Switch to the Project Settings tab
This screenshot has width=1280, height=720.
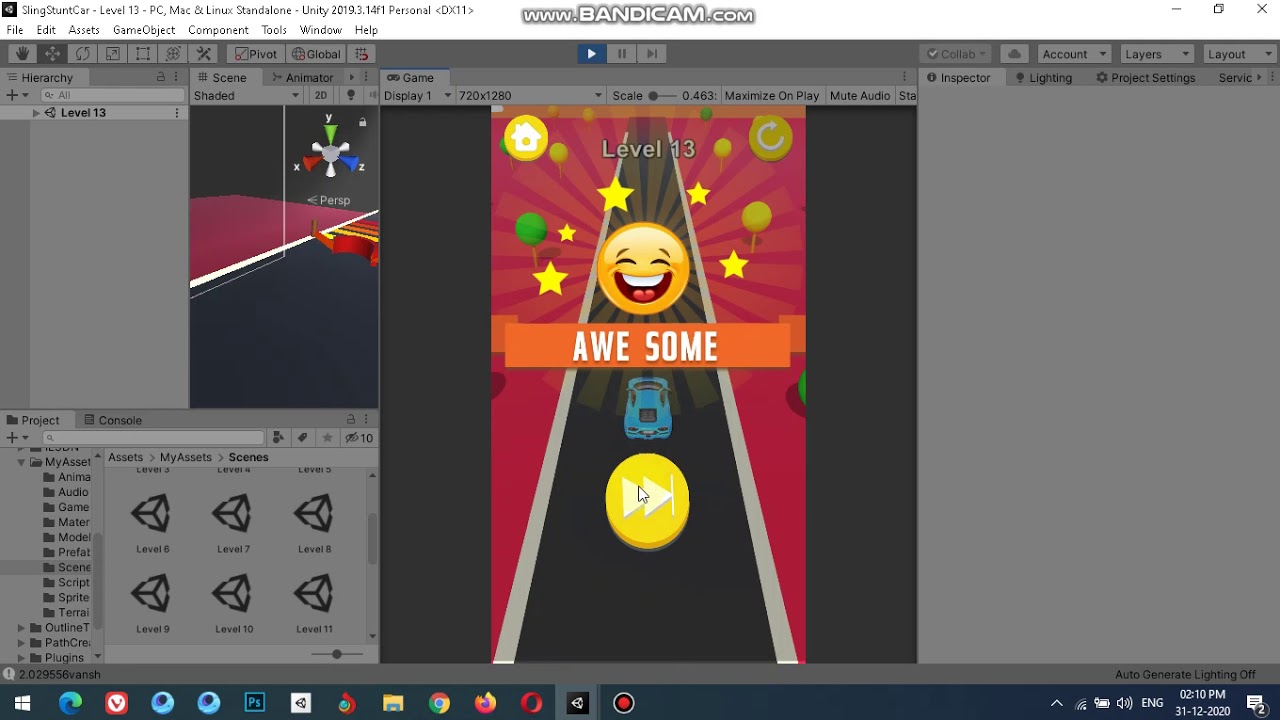[x=1145, y=78]
